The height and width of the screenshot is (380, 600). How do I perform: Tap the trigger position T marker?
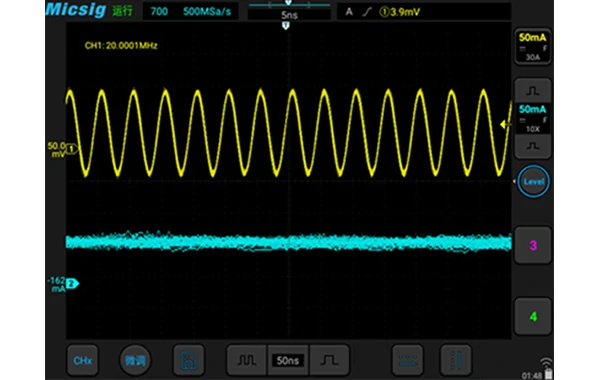pos(285,26)
